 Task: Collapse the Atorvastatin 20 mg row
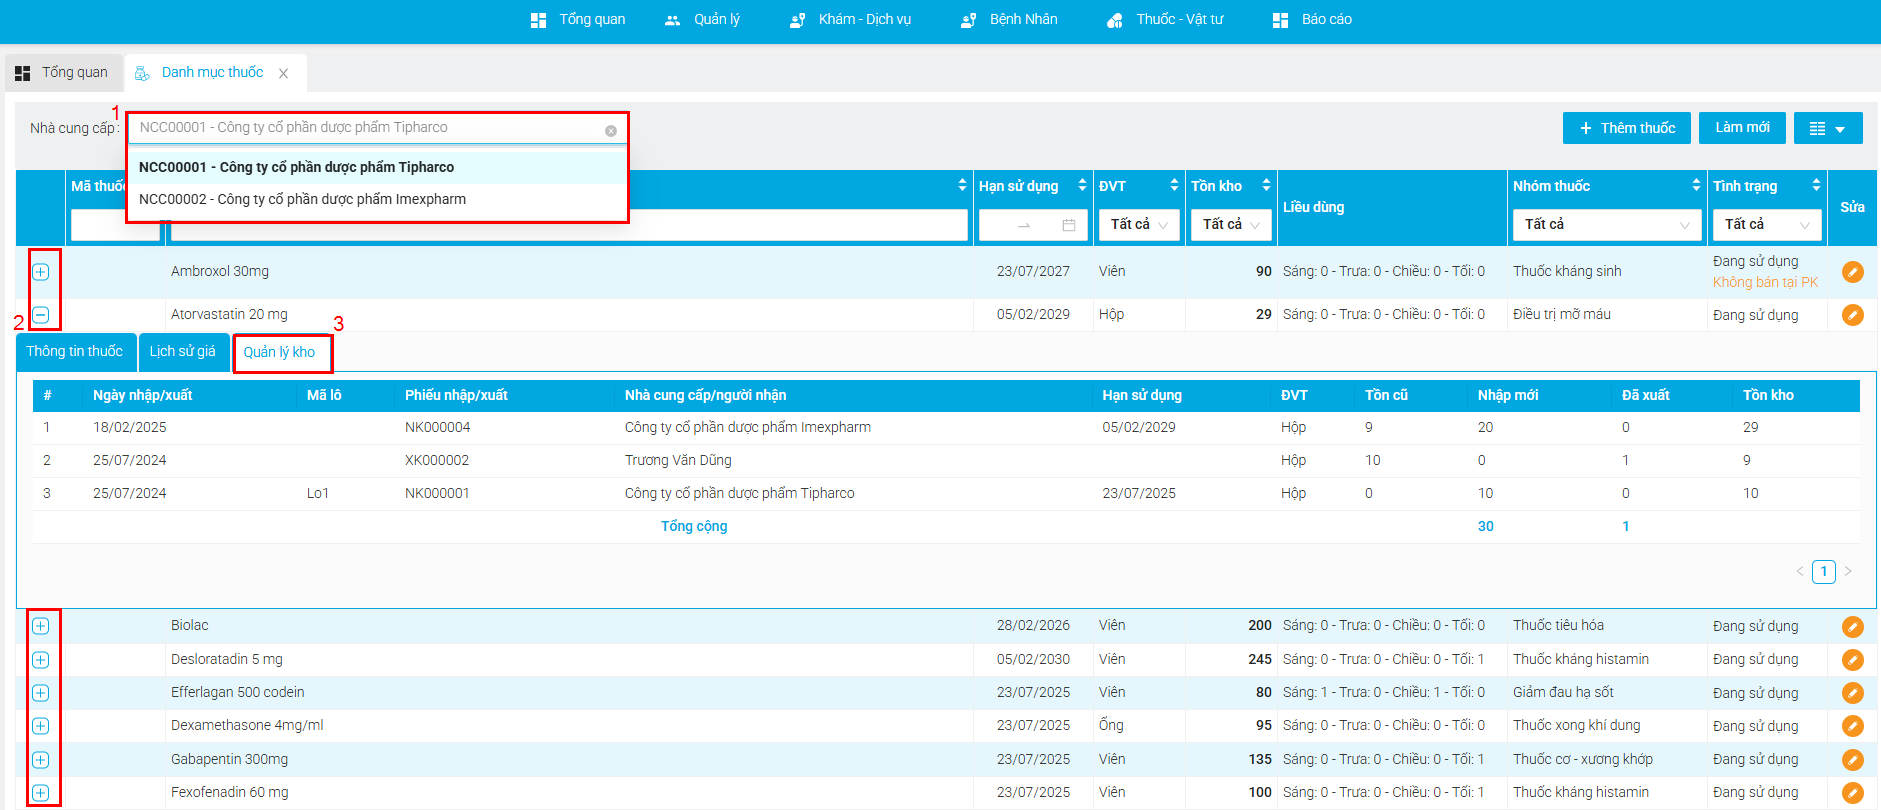(x=41, y=315)
